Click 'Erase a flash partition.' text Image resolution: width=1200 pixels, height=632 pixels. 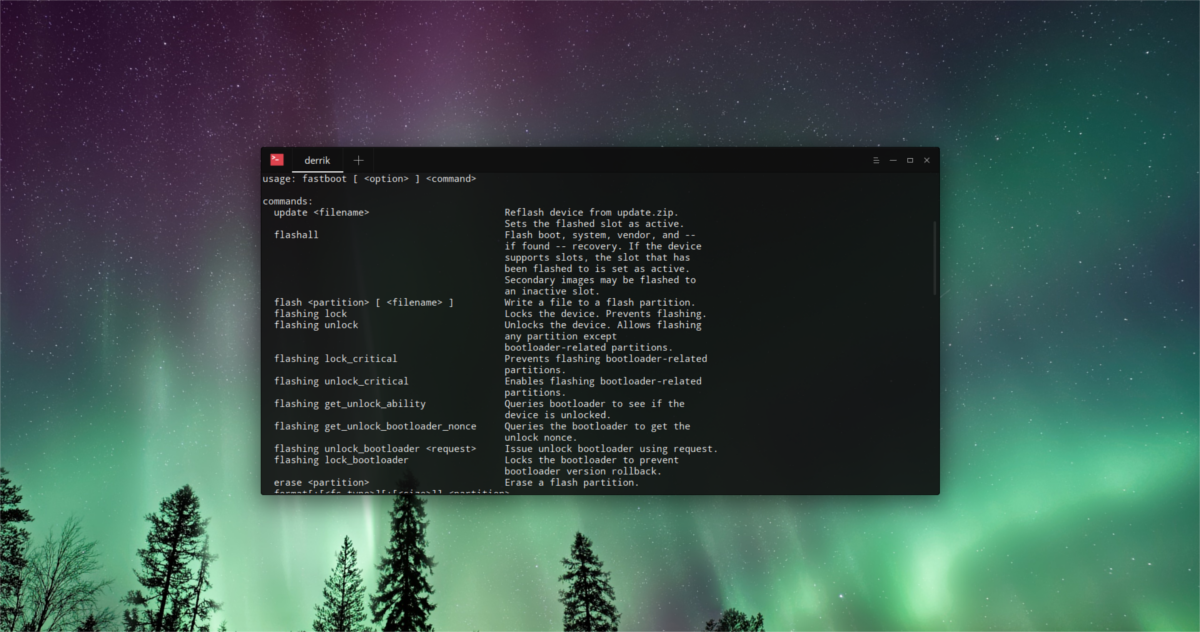click(x=571, y=482)
